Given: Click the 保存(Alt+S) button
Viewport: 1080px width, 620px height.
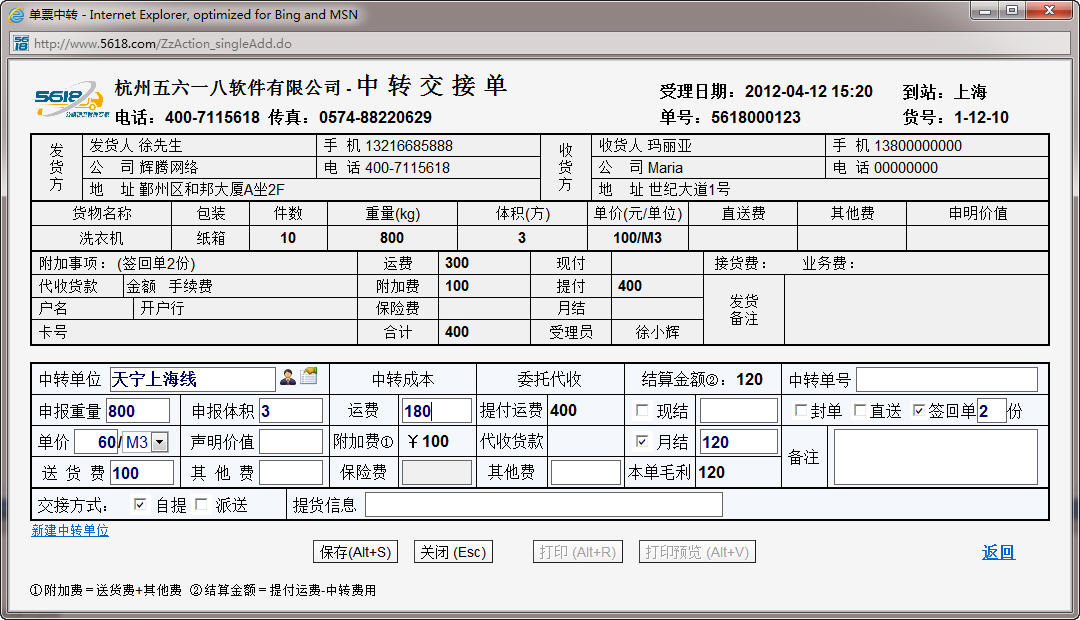Looking at the screenshot, I should coord(355,552).
